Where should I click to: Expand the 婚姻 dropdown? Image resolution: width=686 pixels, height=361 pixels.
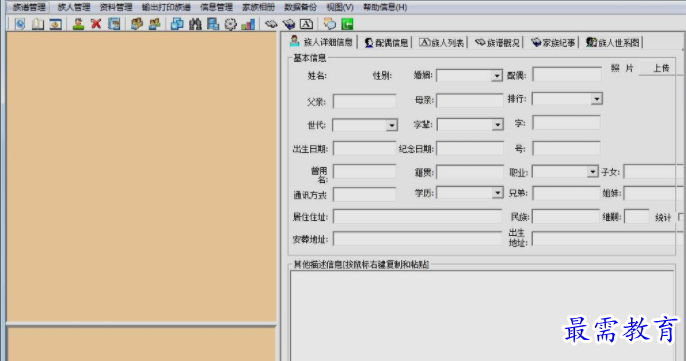point(496,76)
